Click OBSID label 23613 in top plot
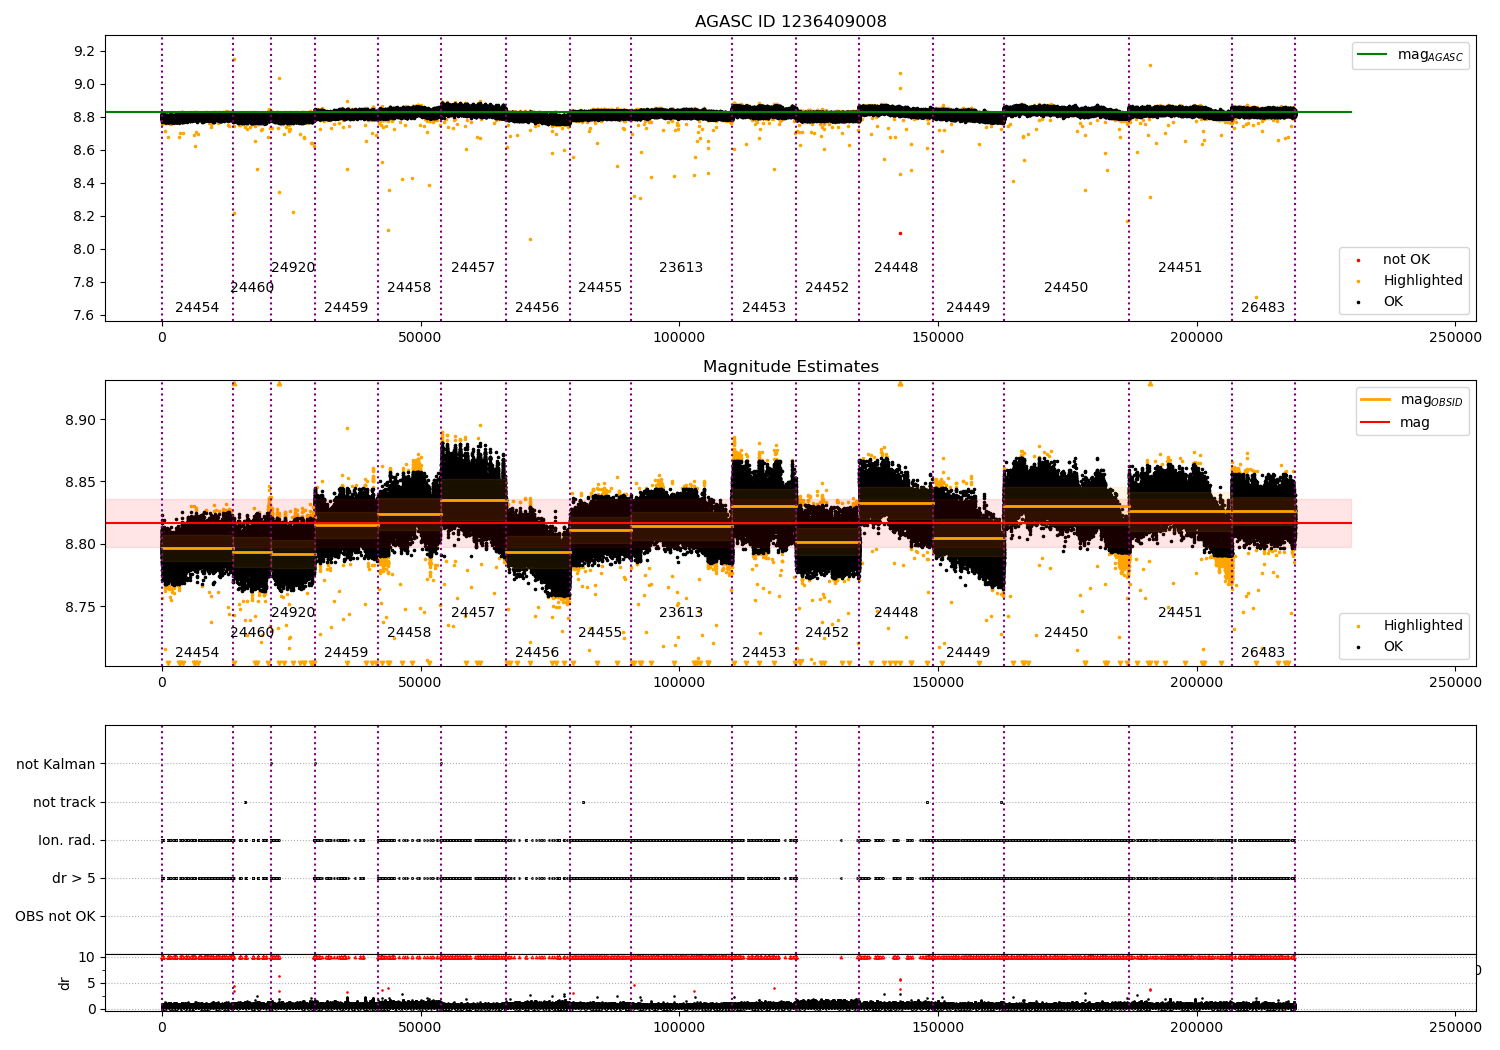The height and width of the screenshot is (1050, 1500). [681, 267]
